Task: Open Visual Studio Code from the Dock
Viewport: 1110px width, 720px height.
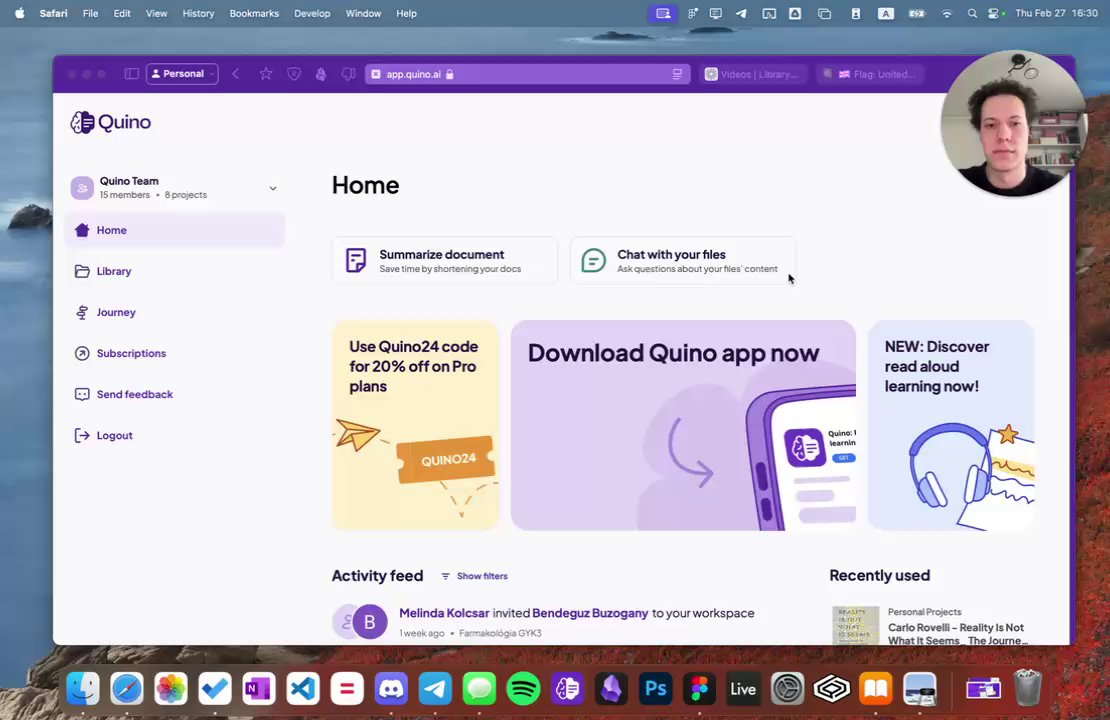Action: (303, 688)
